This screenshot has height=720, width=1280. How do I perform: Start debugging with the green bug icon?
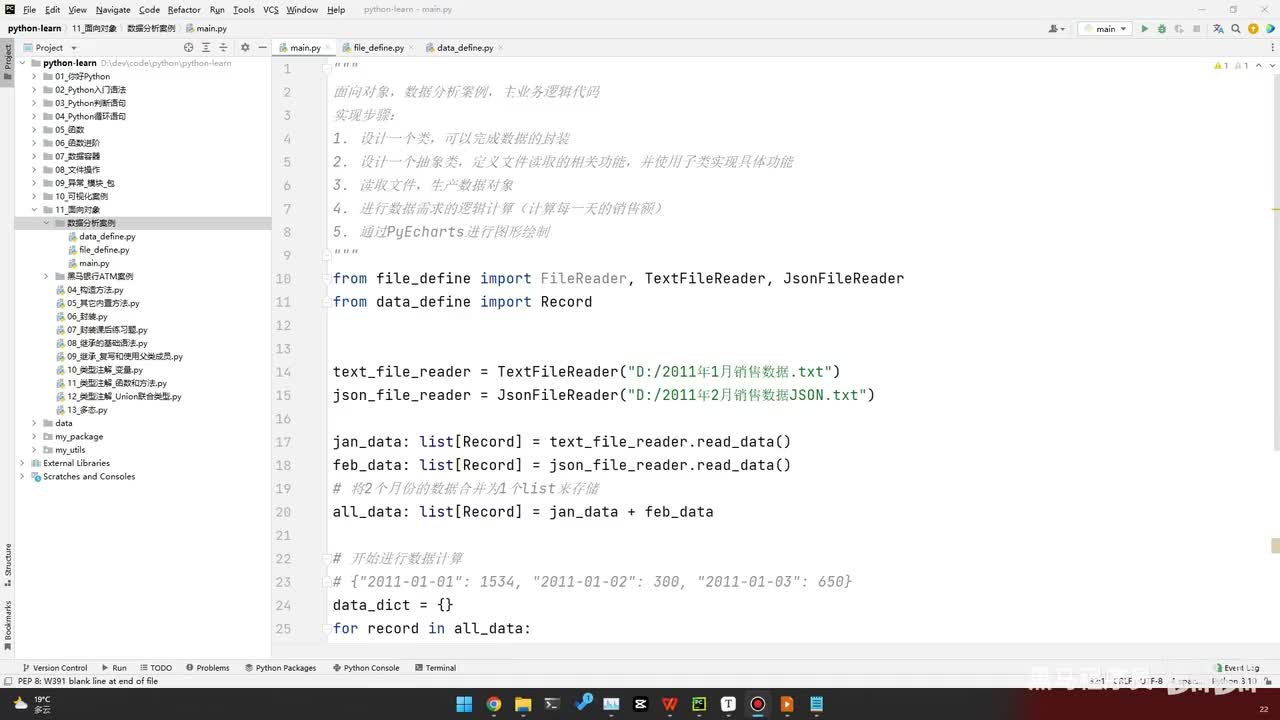click(1161, 29)
